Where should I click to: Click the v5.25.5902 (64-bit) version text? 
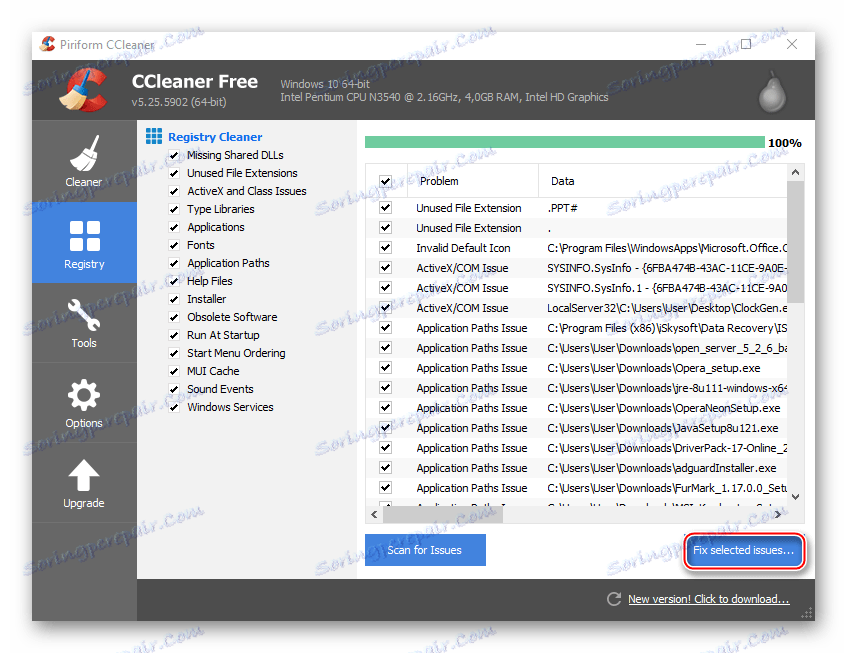click(x=179, y=102)
